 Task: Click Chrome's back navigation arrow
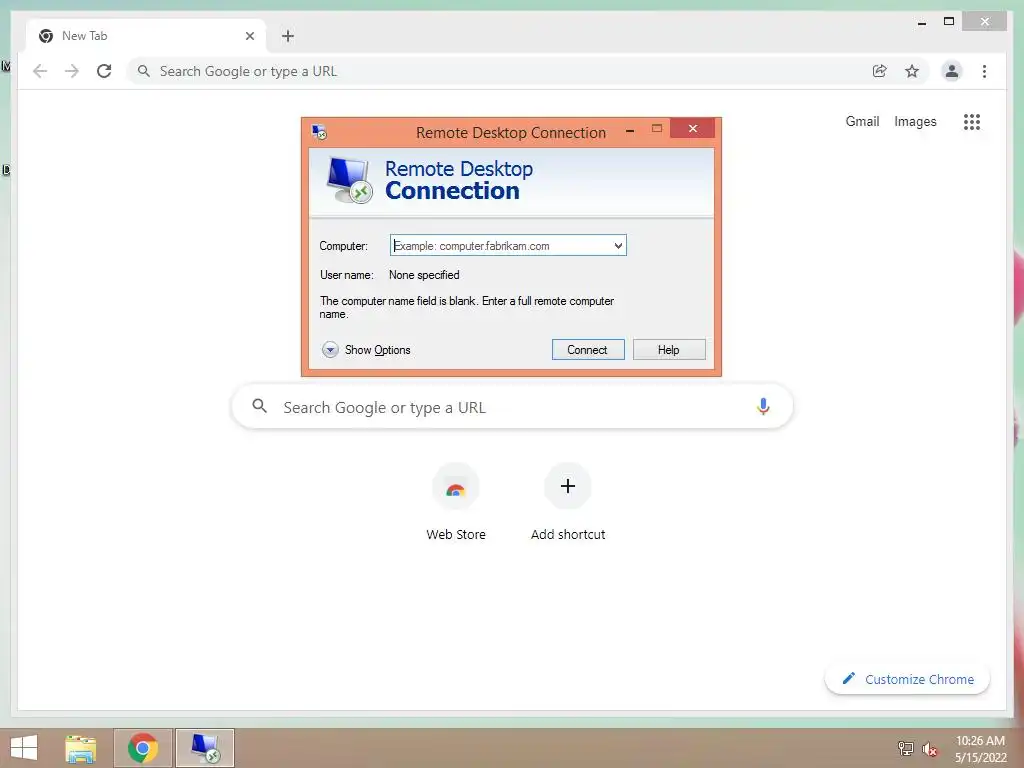coord(40,71)
